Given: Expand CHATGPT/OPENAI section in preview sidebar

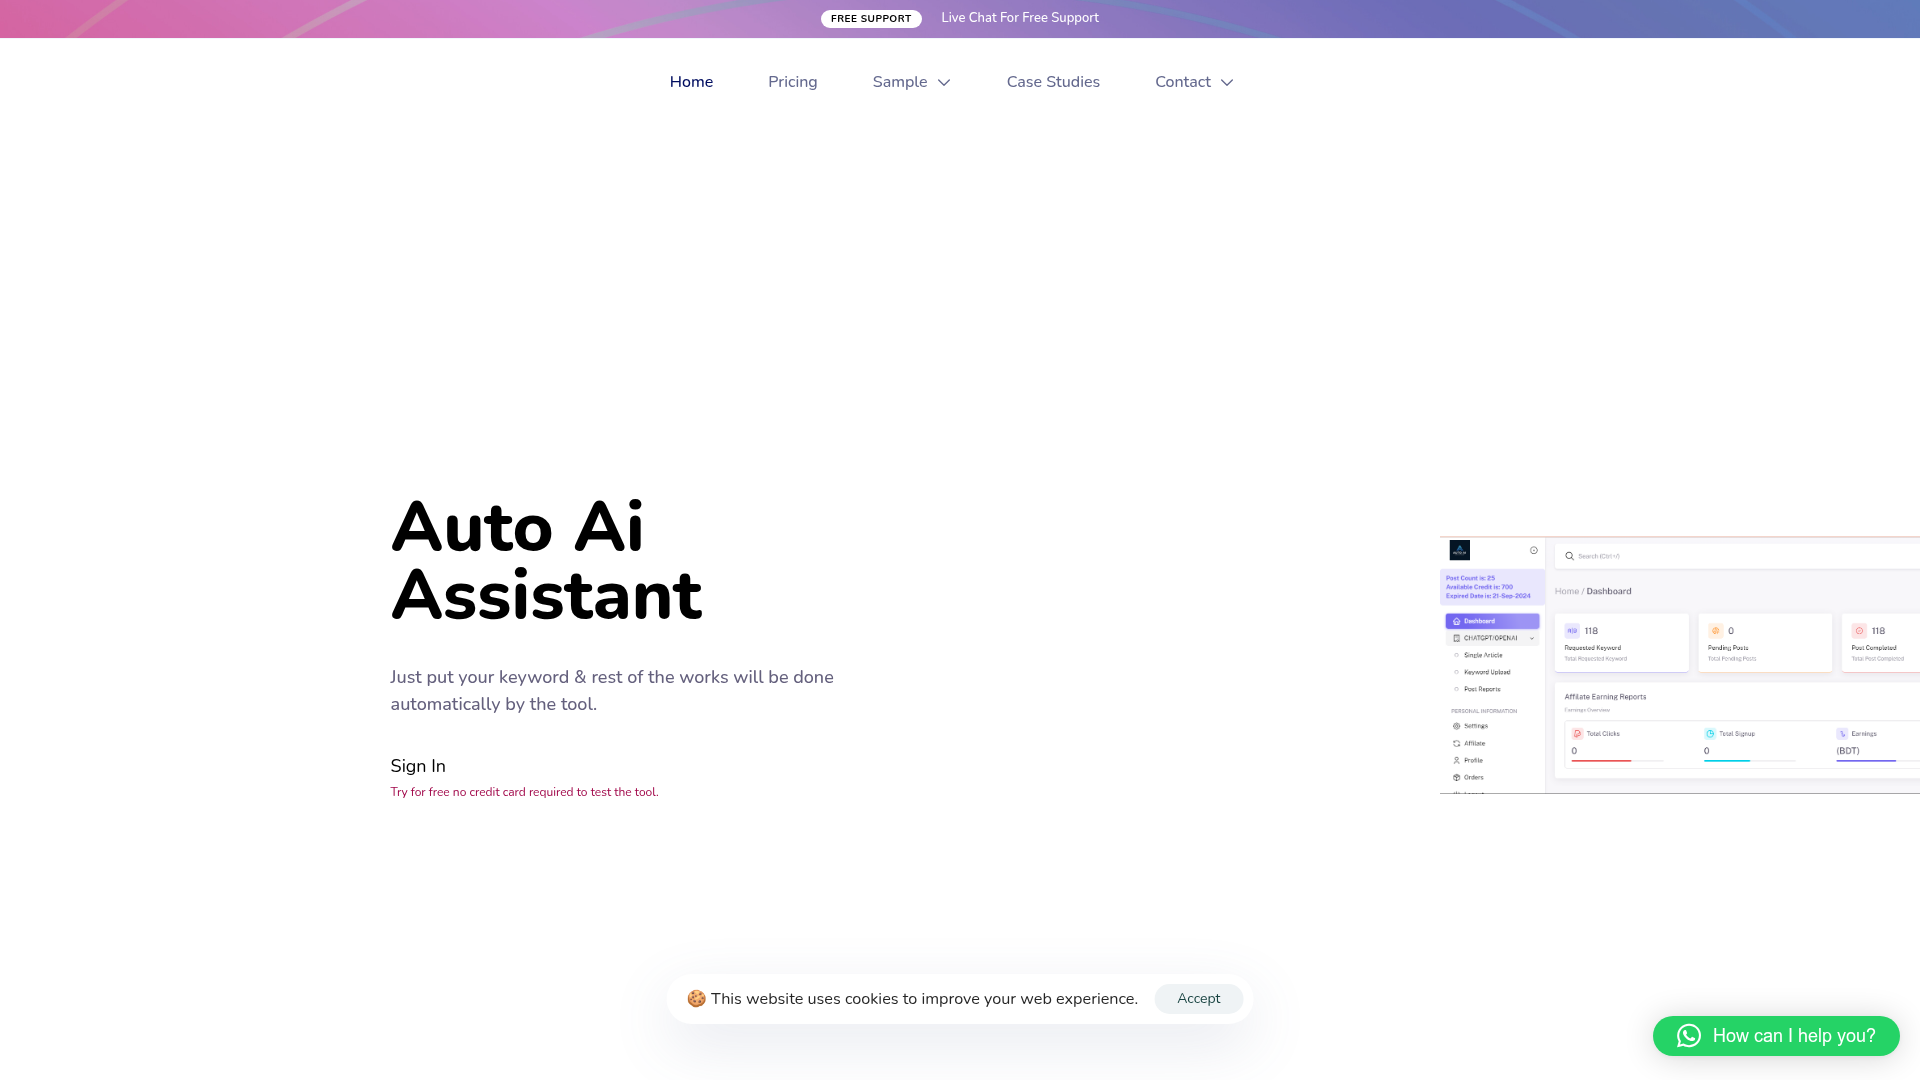Looking at the screenshot, I should 1531,638.
